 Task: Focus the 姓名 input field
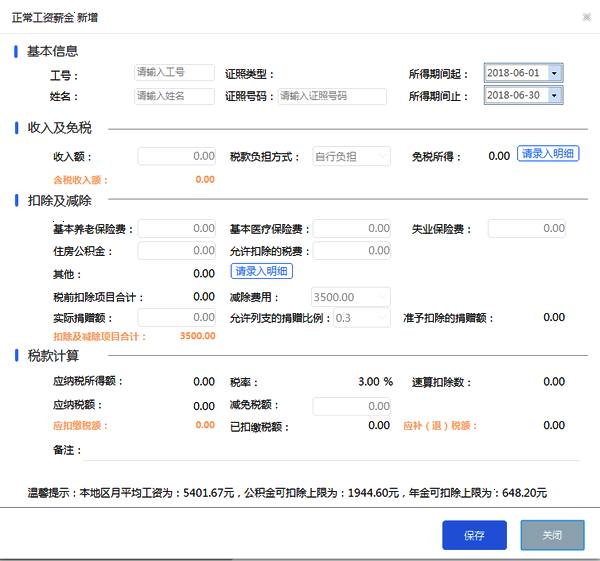pos(174,96)
